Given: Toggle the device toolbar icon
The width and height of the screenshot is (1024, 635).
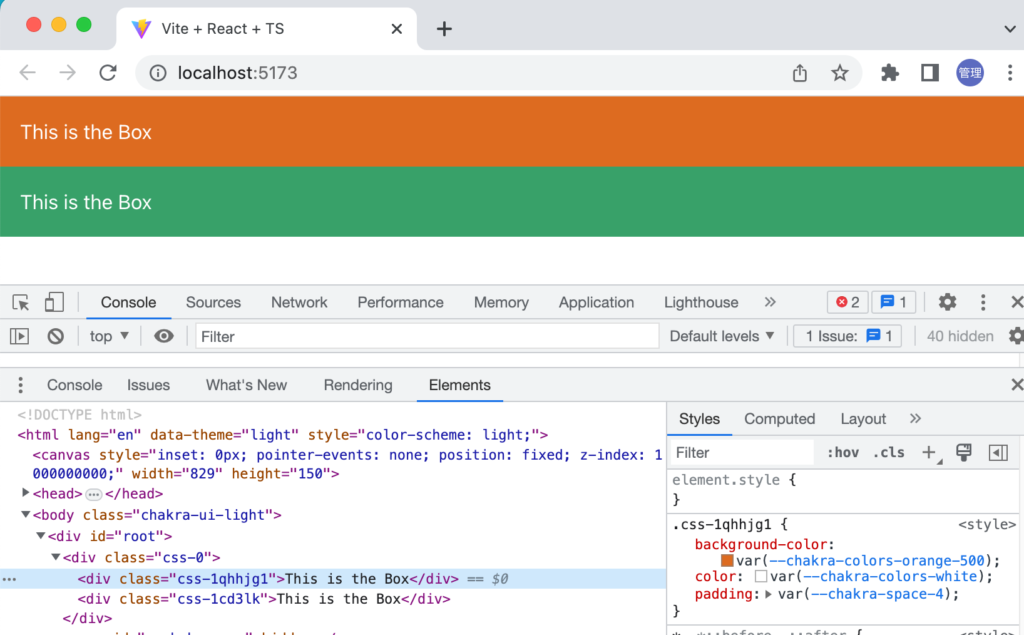Looking at the screenshot, I should click(x=54, y=302).
